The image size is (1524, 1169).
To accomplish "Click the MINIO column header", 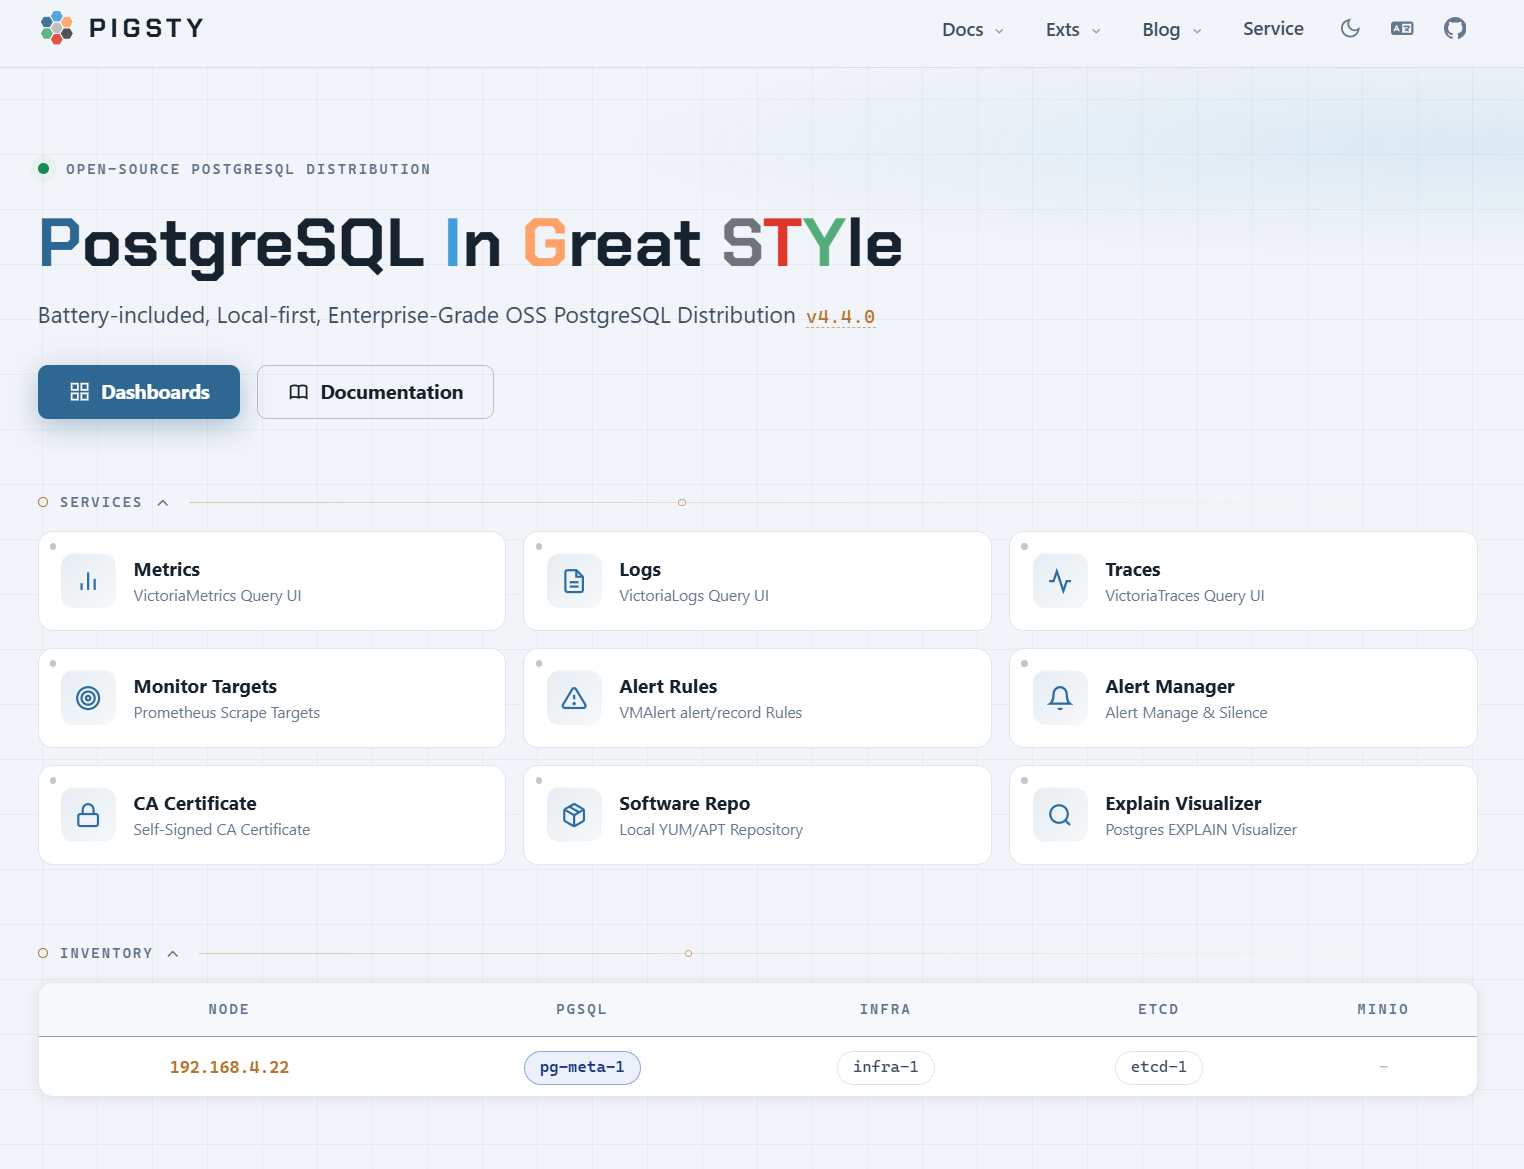I will coord(1383,1009).
